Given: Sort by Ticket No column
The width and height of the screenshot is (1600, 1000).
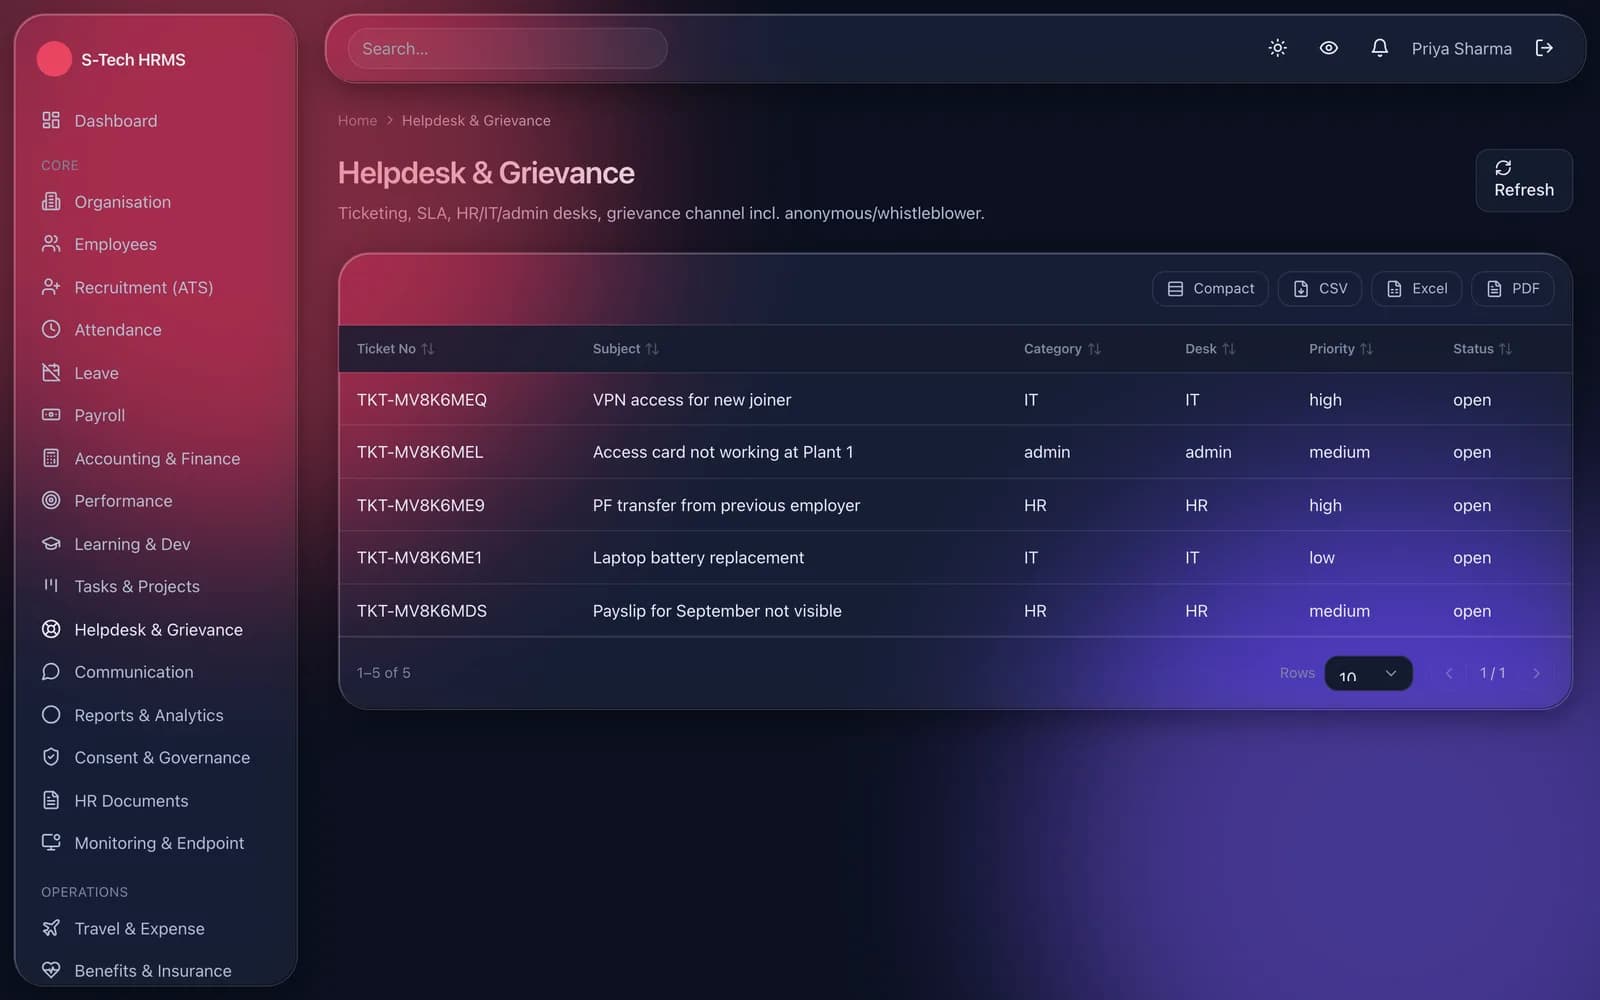Looking at the screenshot, I should (x=395, y=349).
